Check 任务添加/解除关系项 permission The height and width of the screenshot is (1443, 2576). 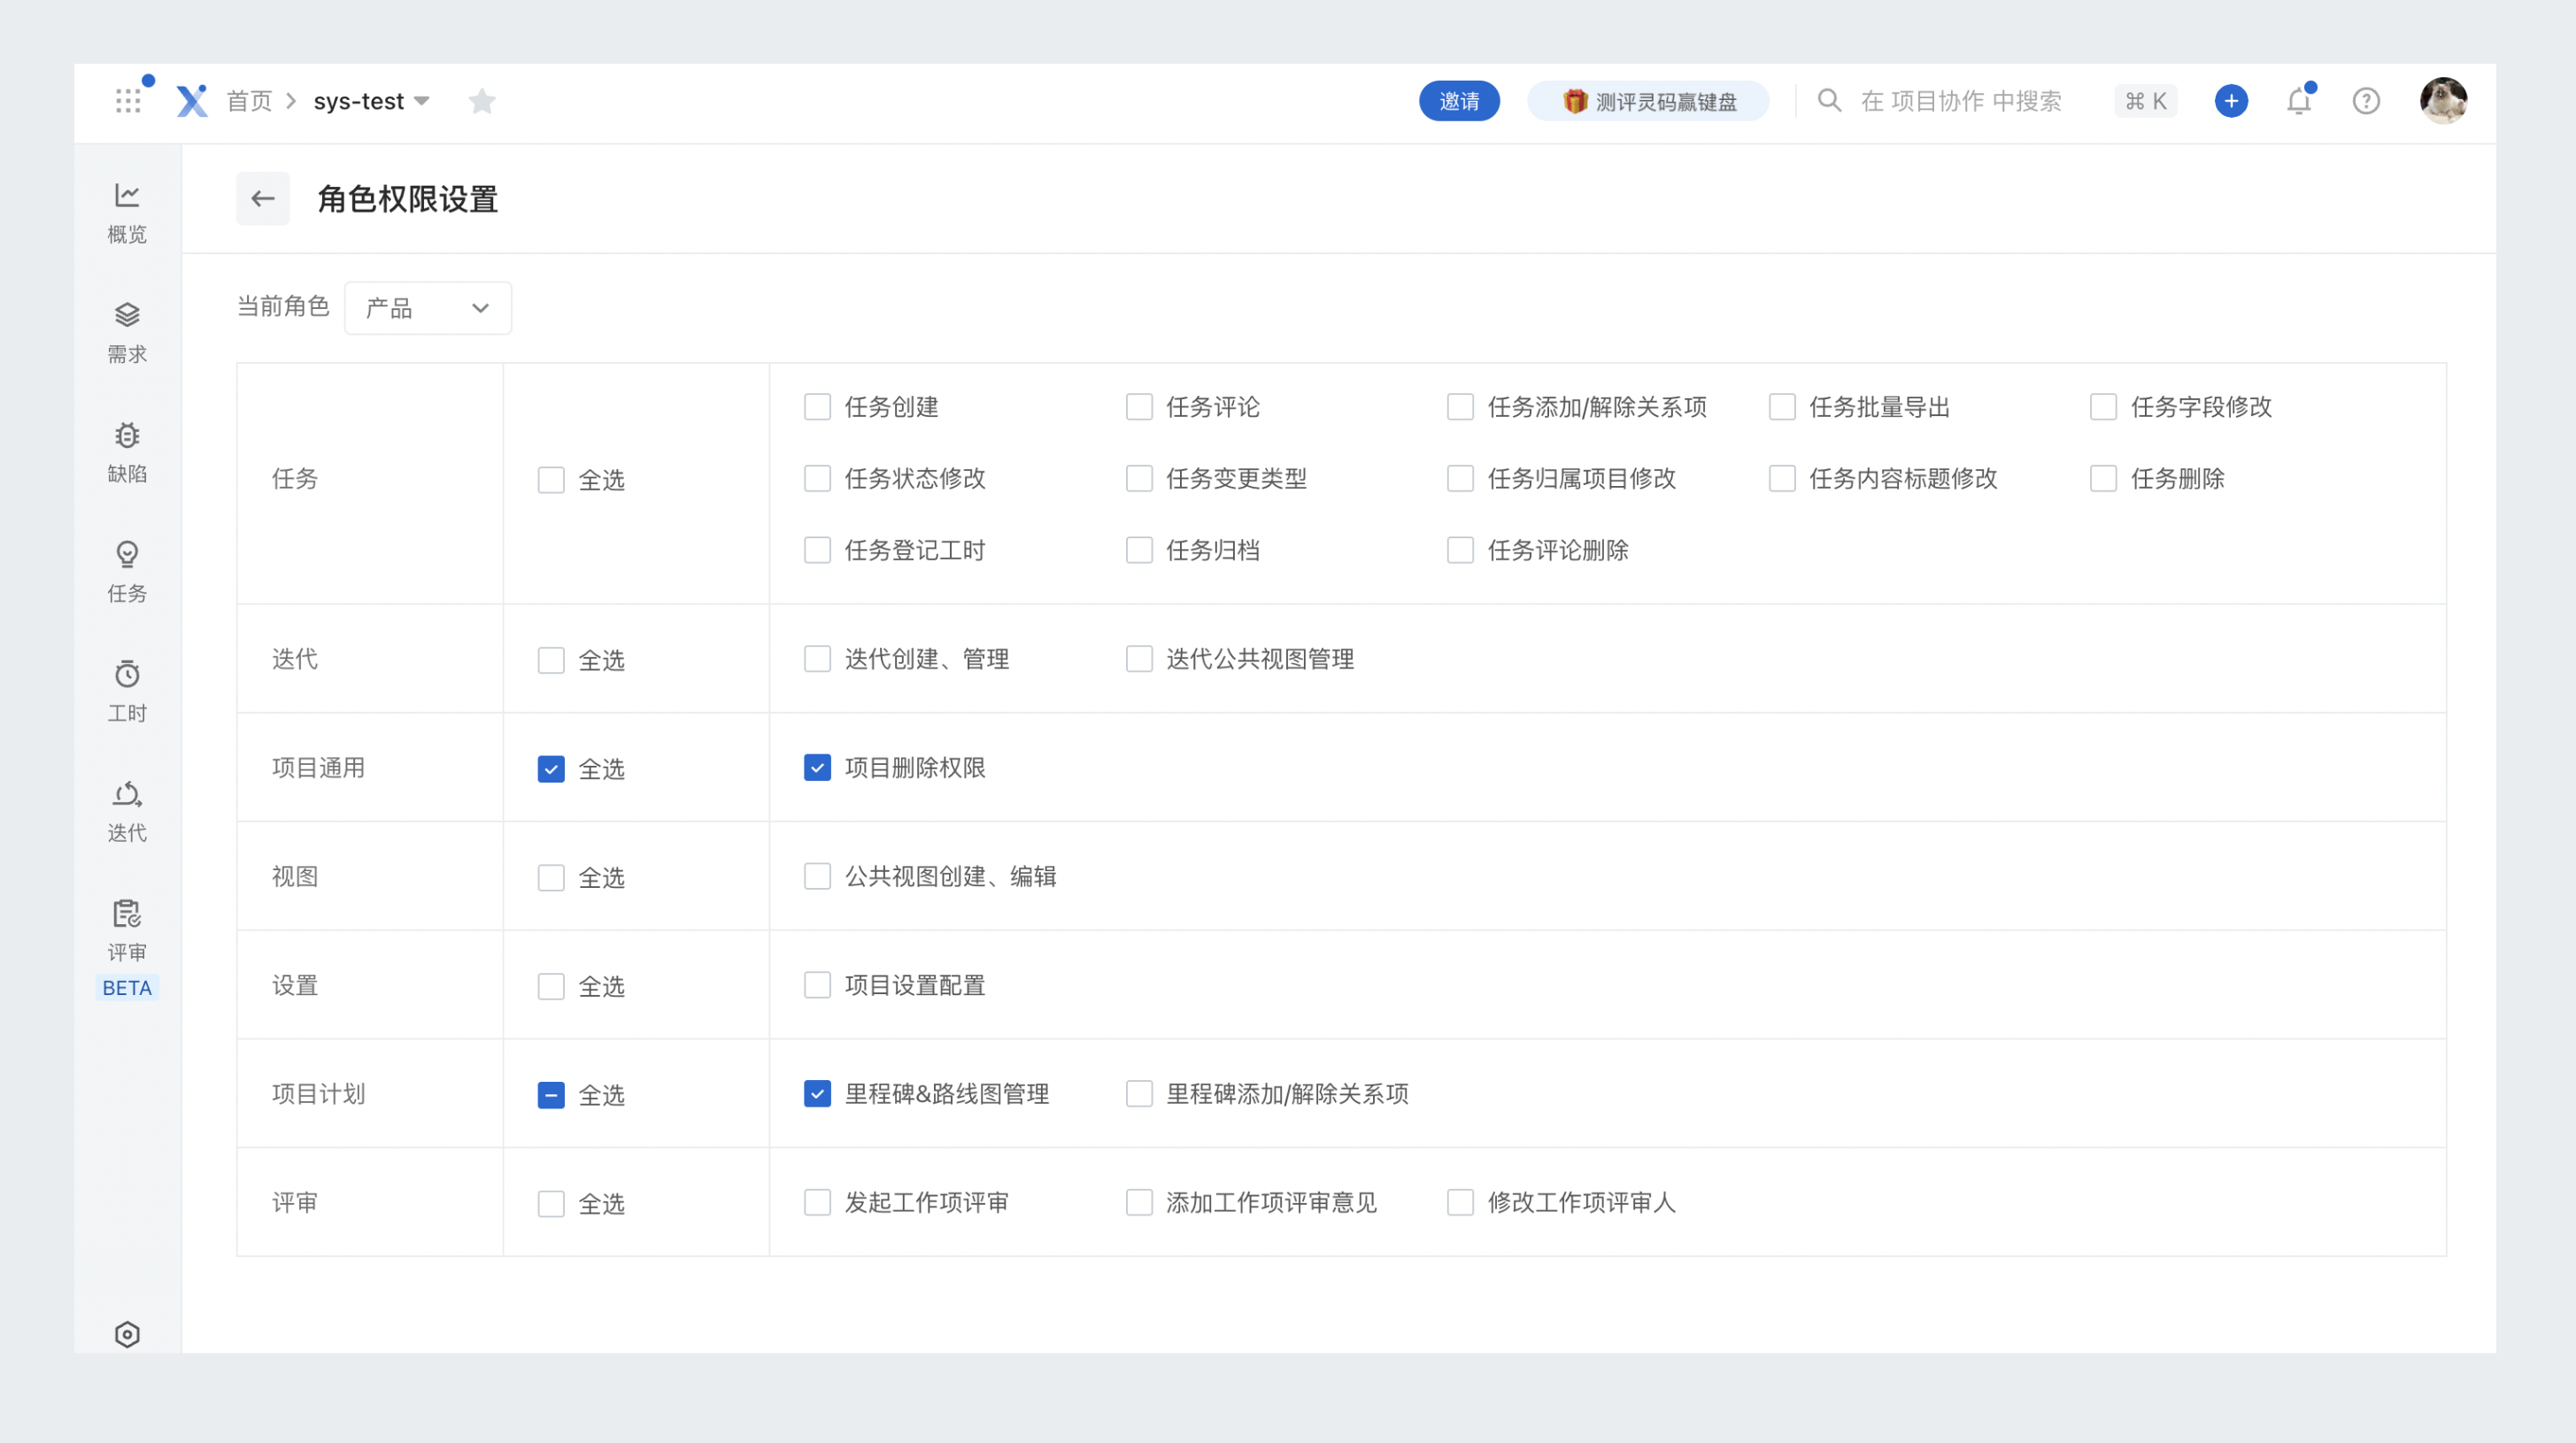(x=1460, y=407)
